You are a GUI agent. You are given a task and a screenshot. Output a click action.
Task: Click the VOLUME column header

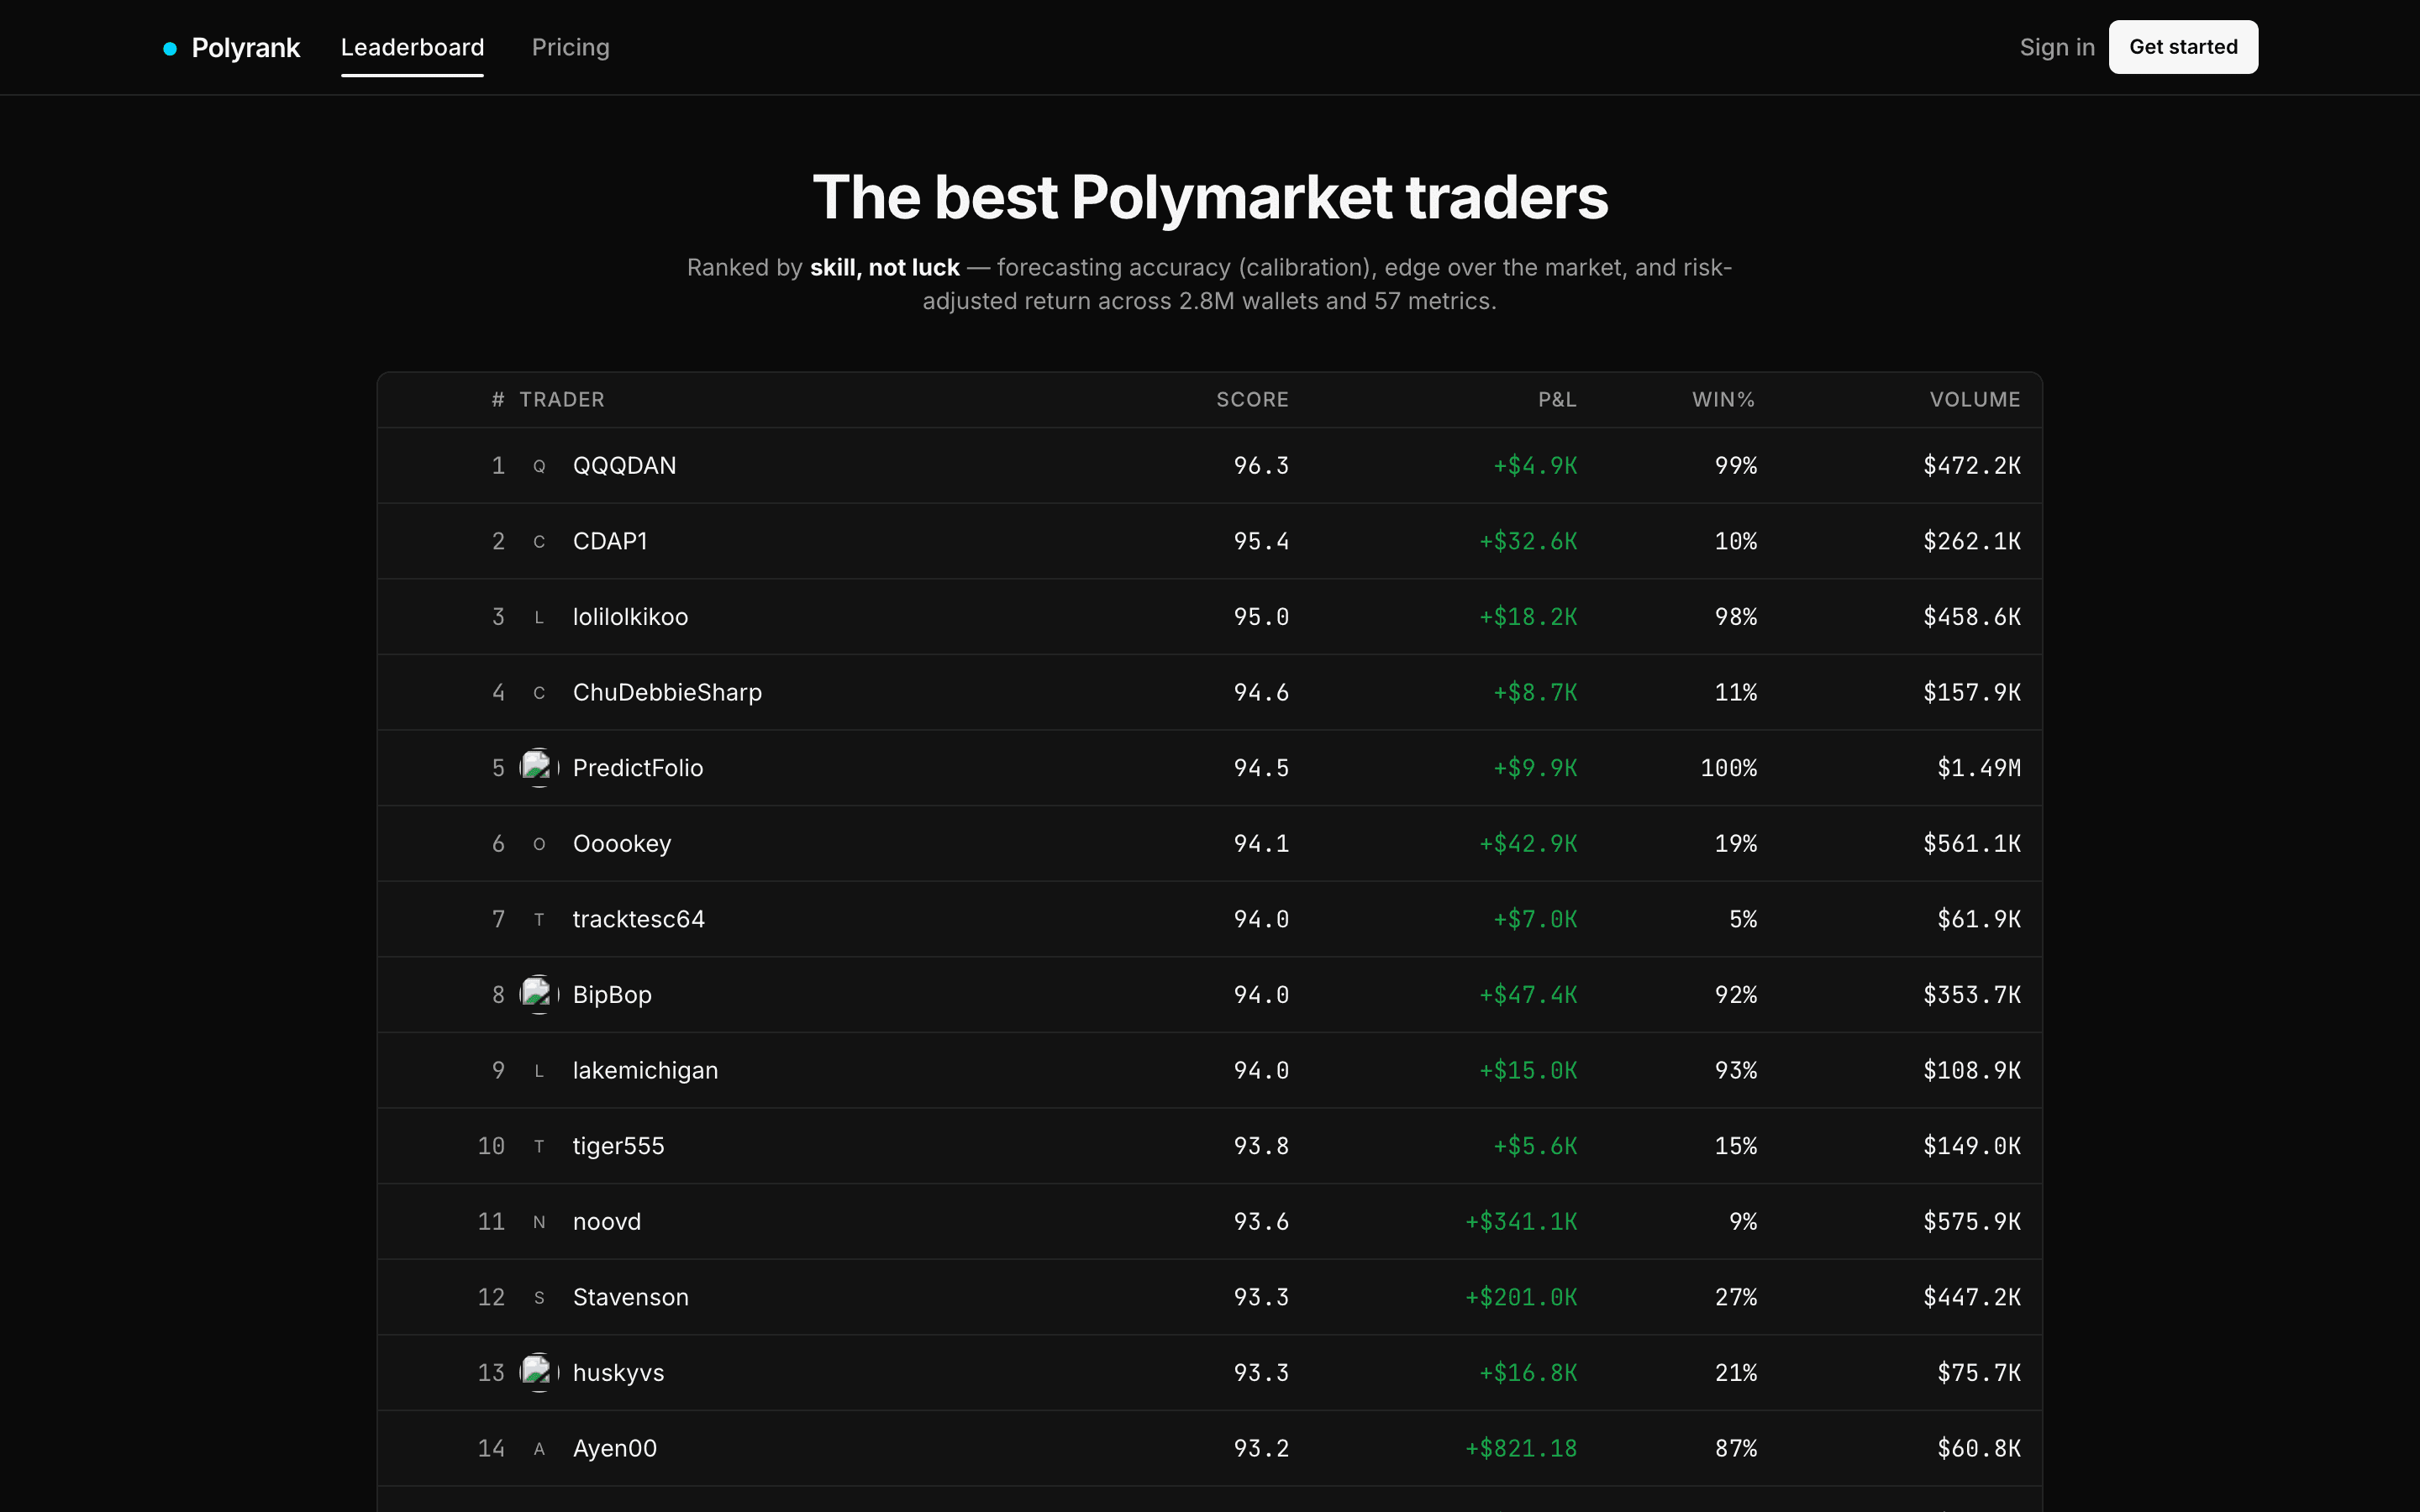pyautogui.click(x=1975, y=400)
